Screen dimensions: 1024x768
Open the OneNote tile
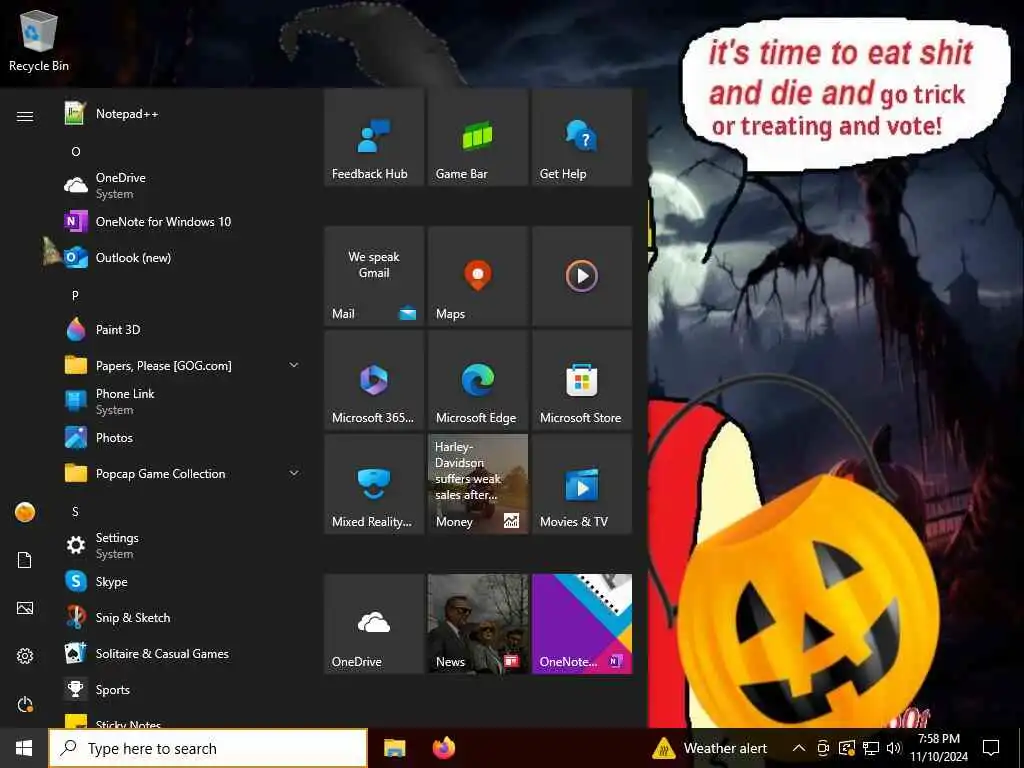tap(582, 624)
